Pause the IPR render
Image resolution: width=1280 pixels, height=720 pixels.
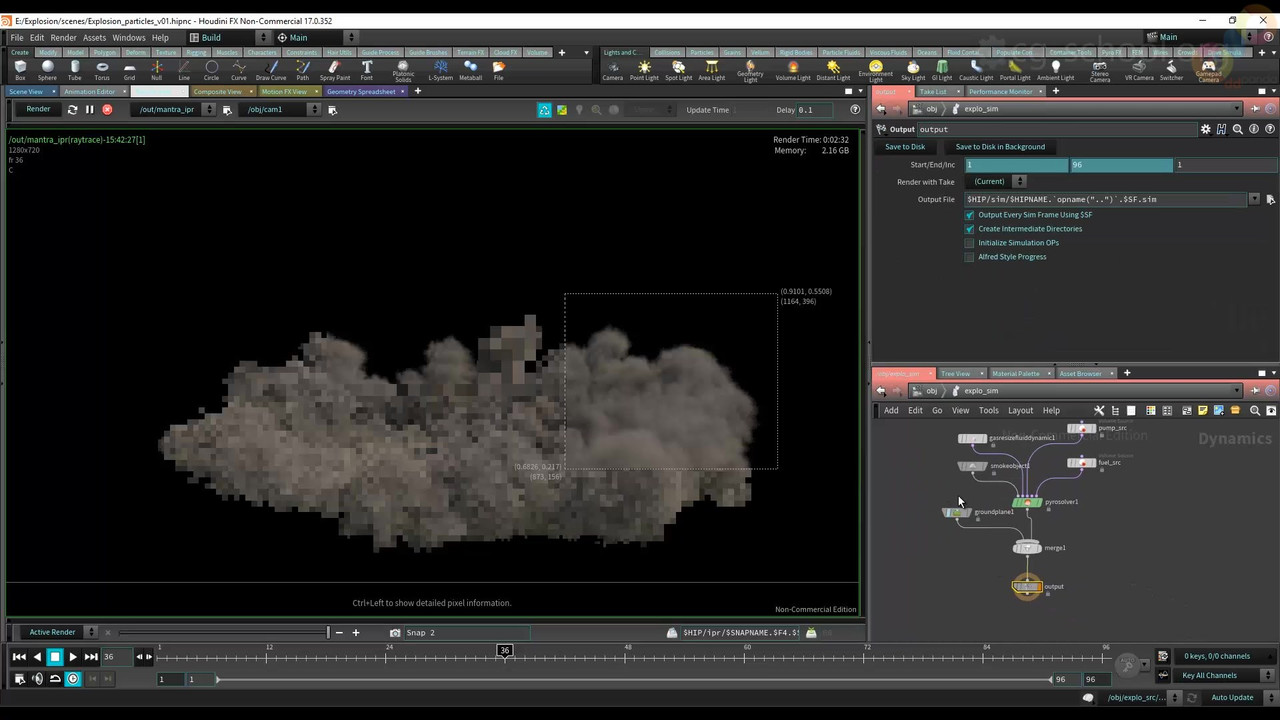coord(89,110)
